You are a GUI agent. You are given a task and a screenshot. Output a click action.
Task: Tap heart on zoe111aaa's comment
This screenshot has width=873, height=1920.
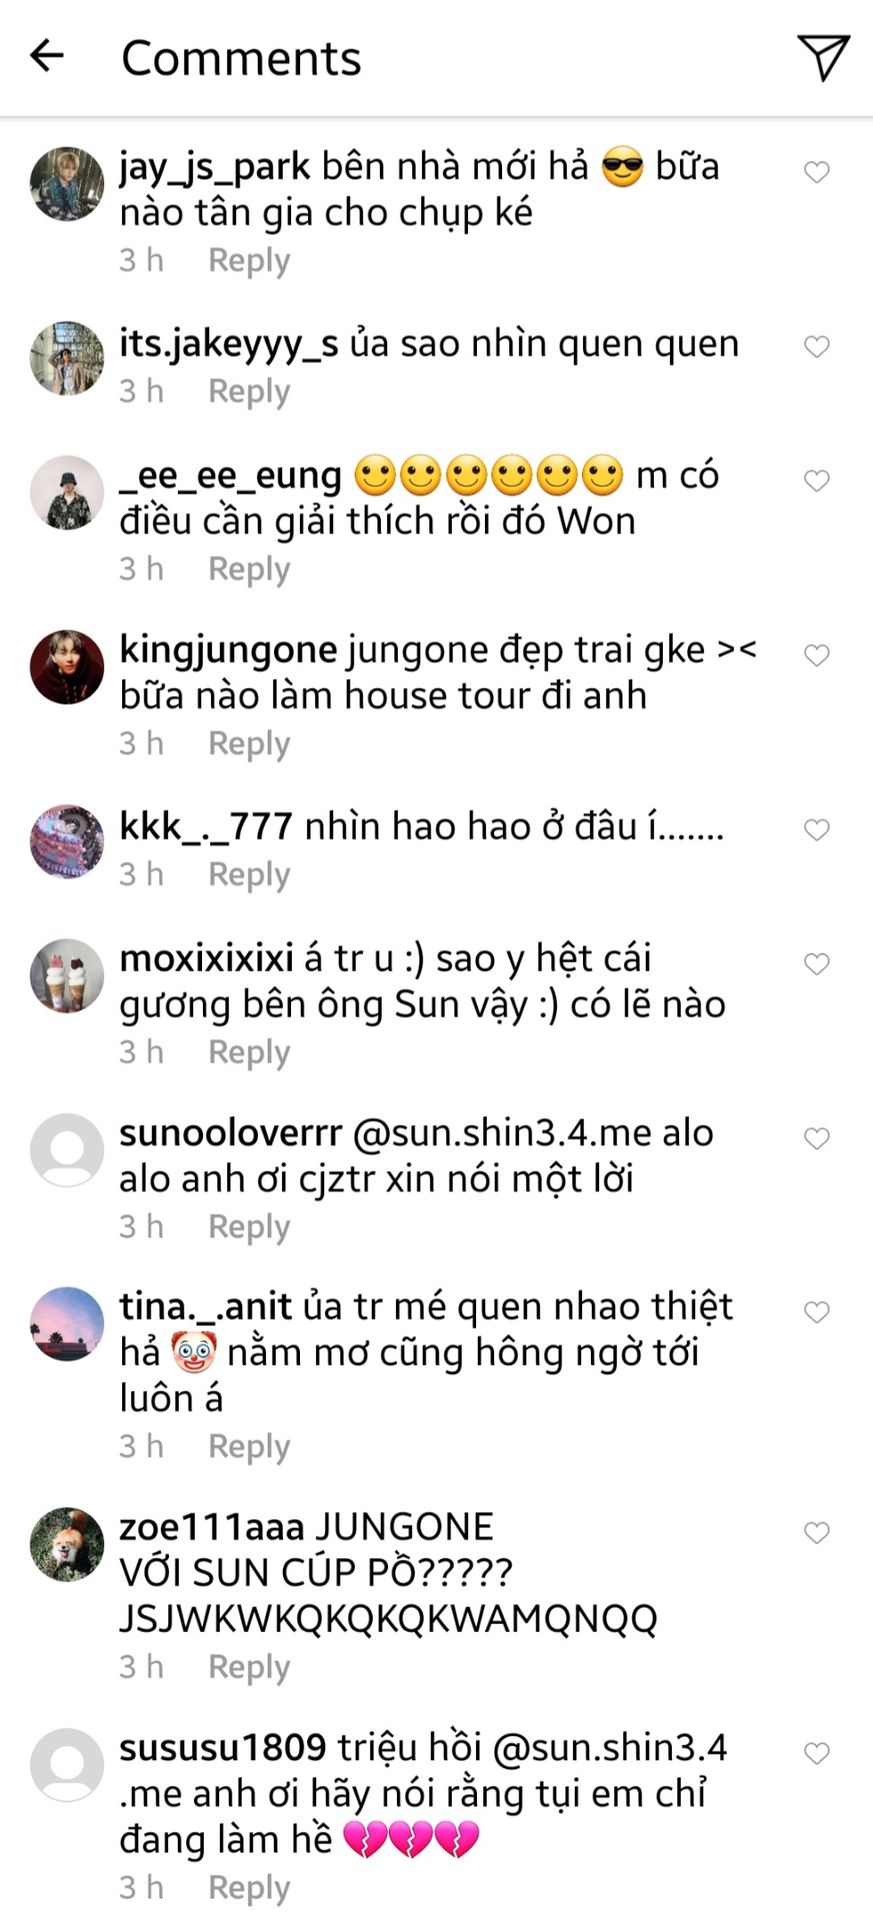817,1533
